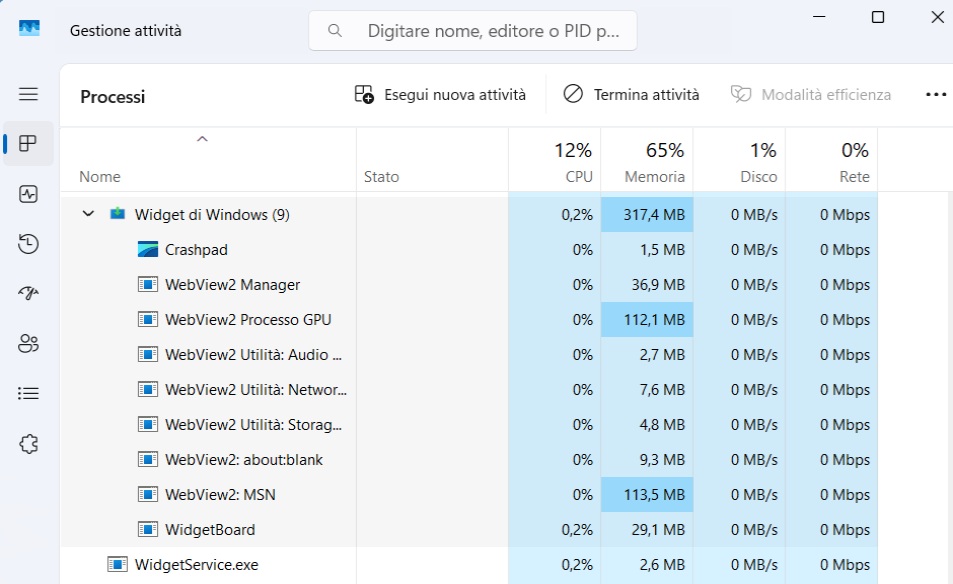Click the 29,1 MB memory value
Screen dimensions: 953x584
click(658, 530)
